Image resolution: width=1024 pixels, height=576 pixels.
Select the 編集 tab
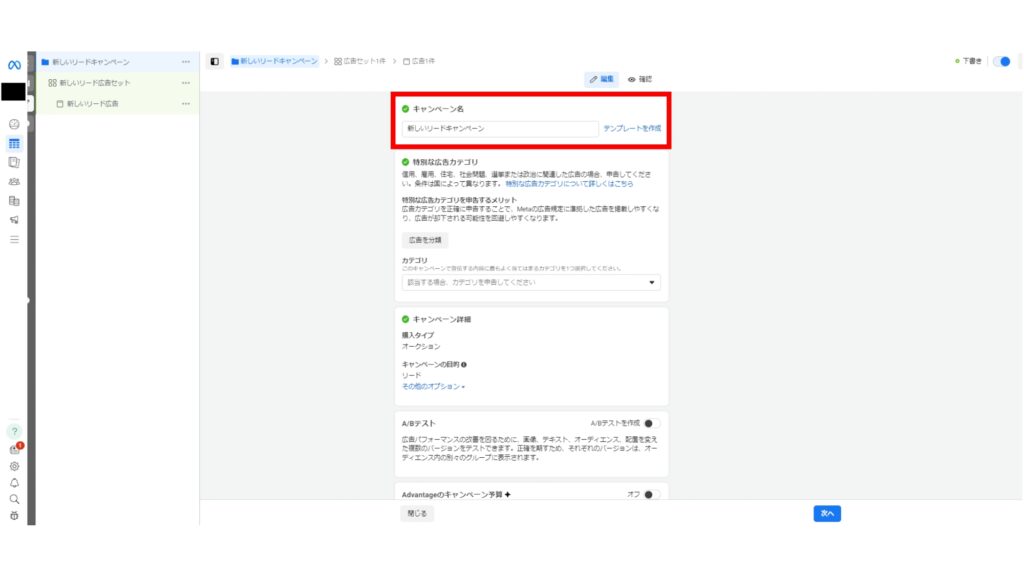[601, 78]
